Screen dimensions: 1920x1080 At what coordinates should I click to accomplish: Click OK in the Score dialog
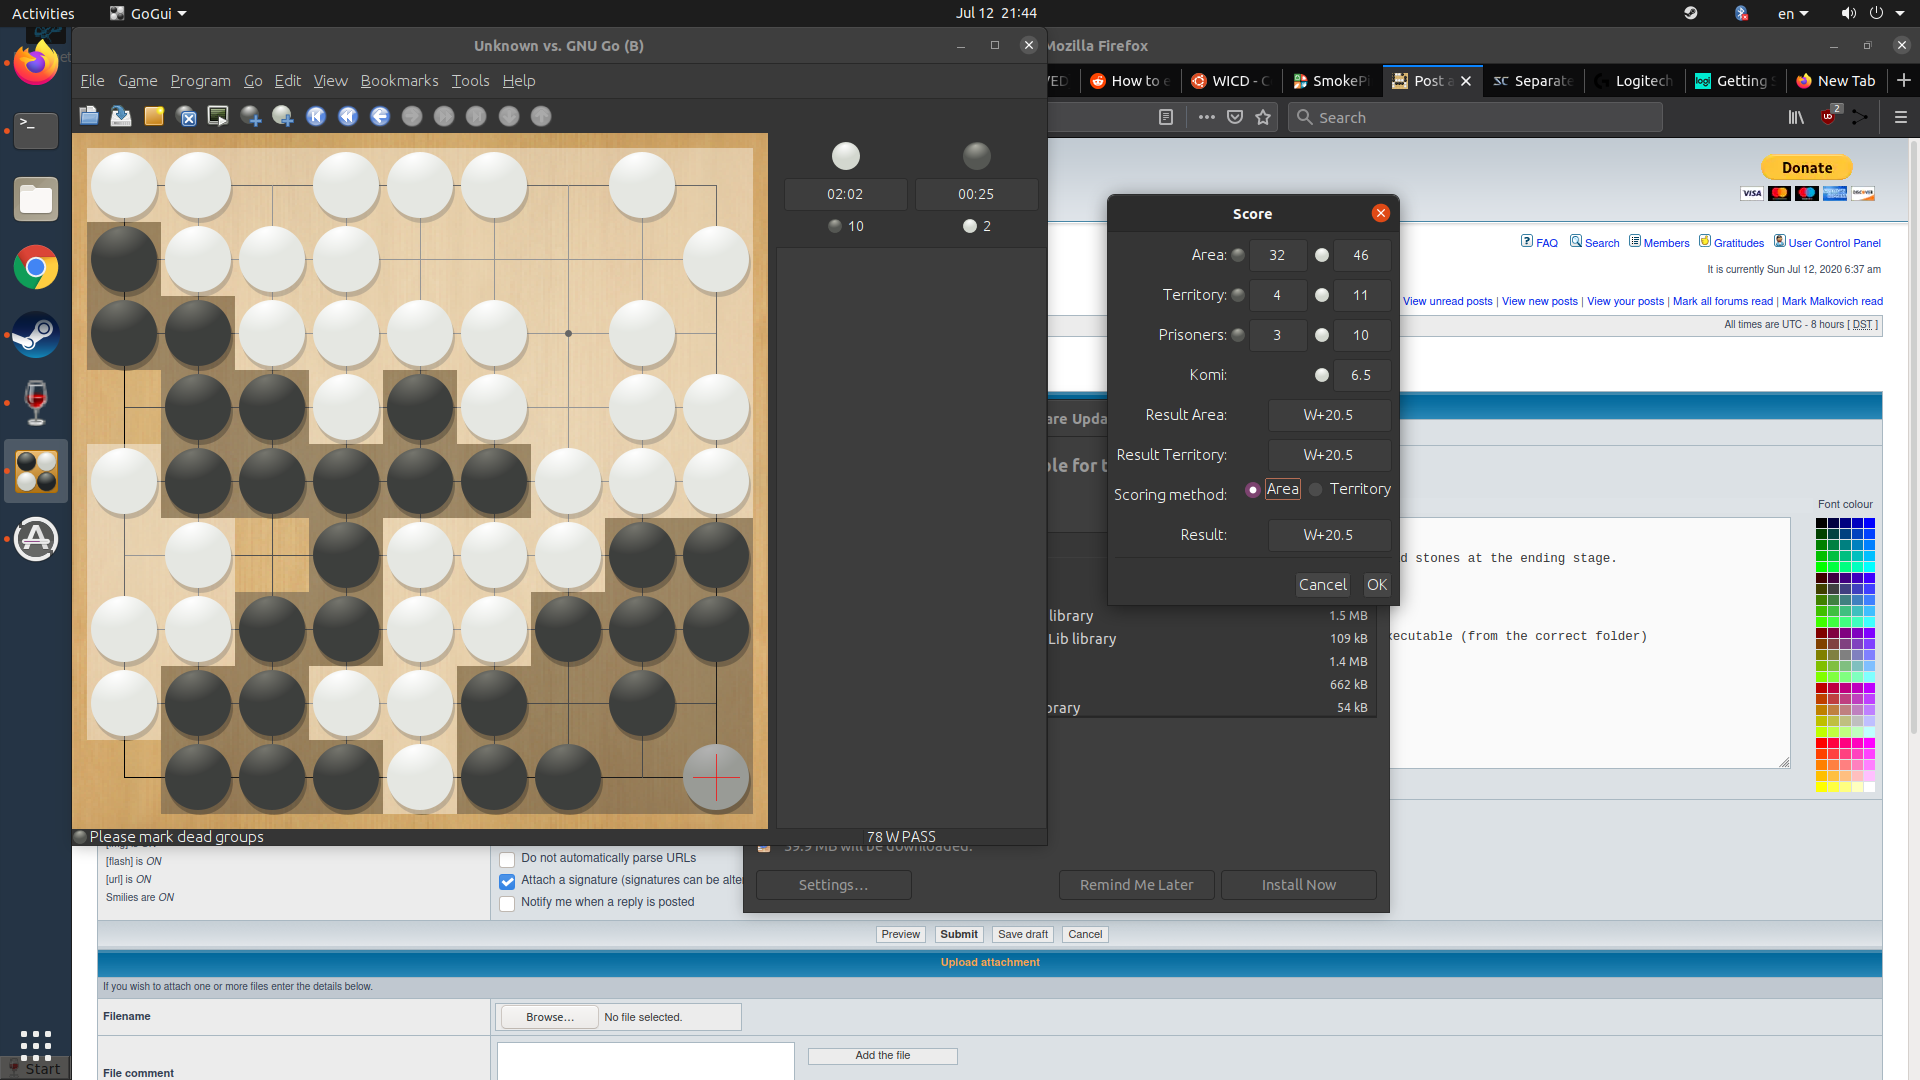coord(1377,585)
